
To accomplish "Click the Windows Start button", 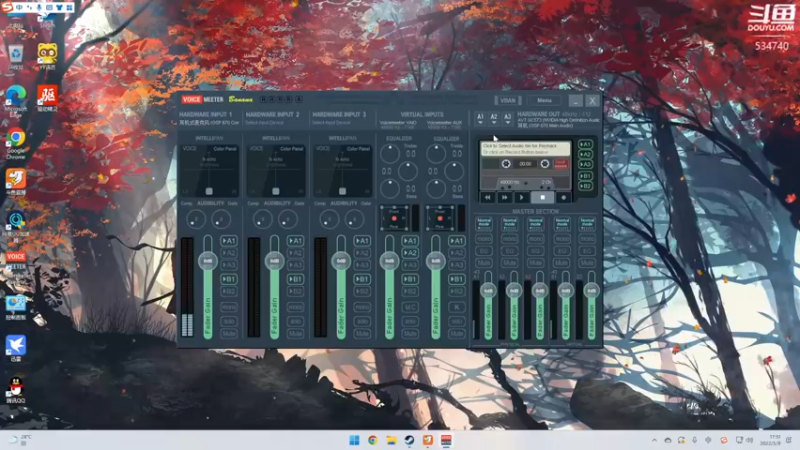I will point(354,440).
